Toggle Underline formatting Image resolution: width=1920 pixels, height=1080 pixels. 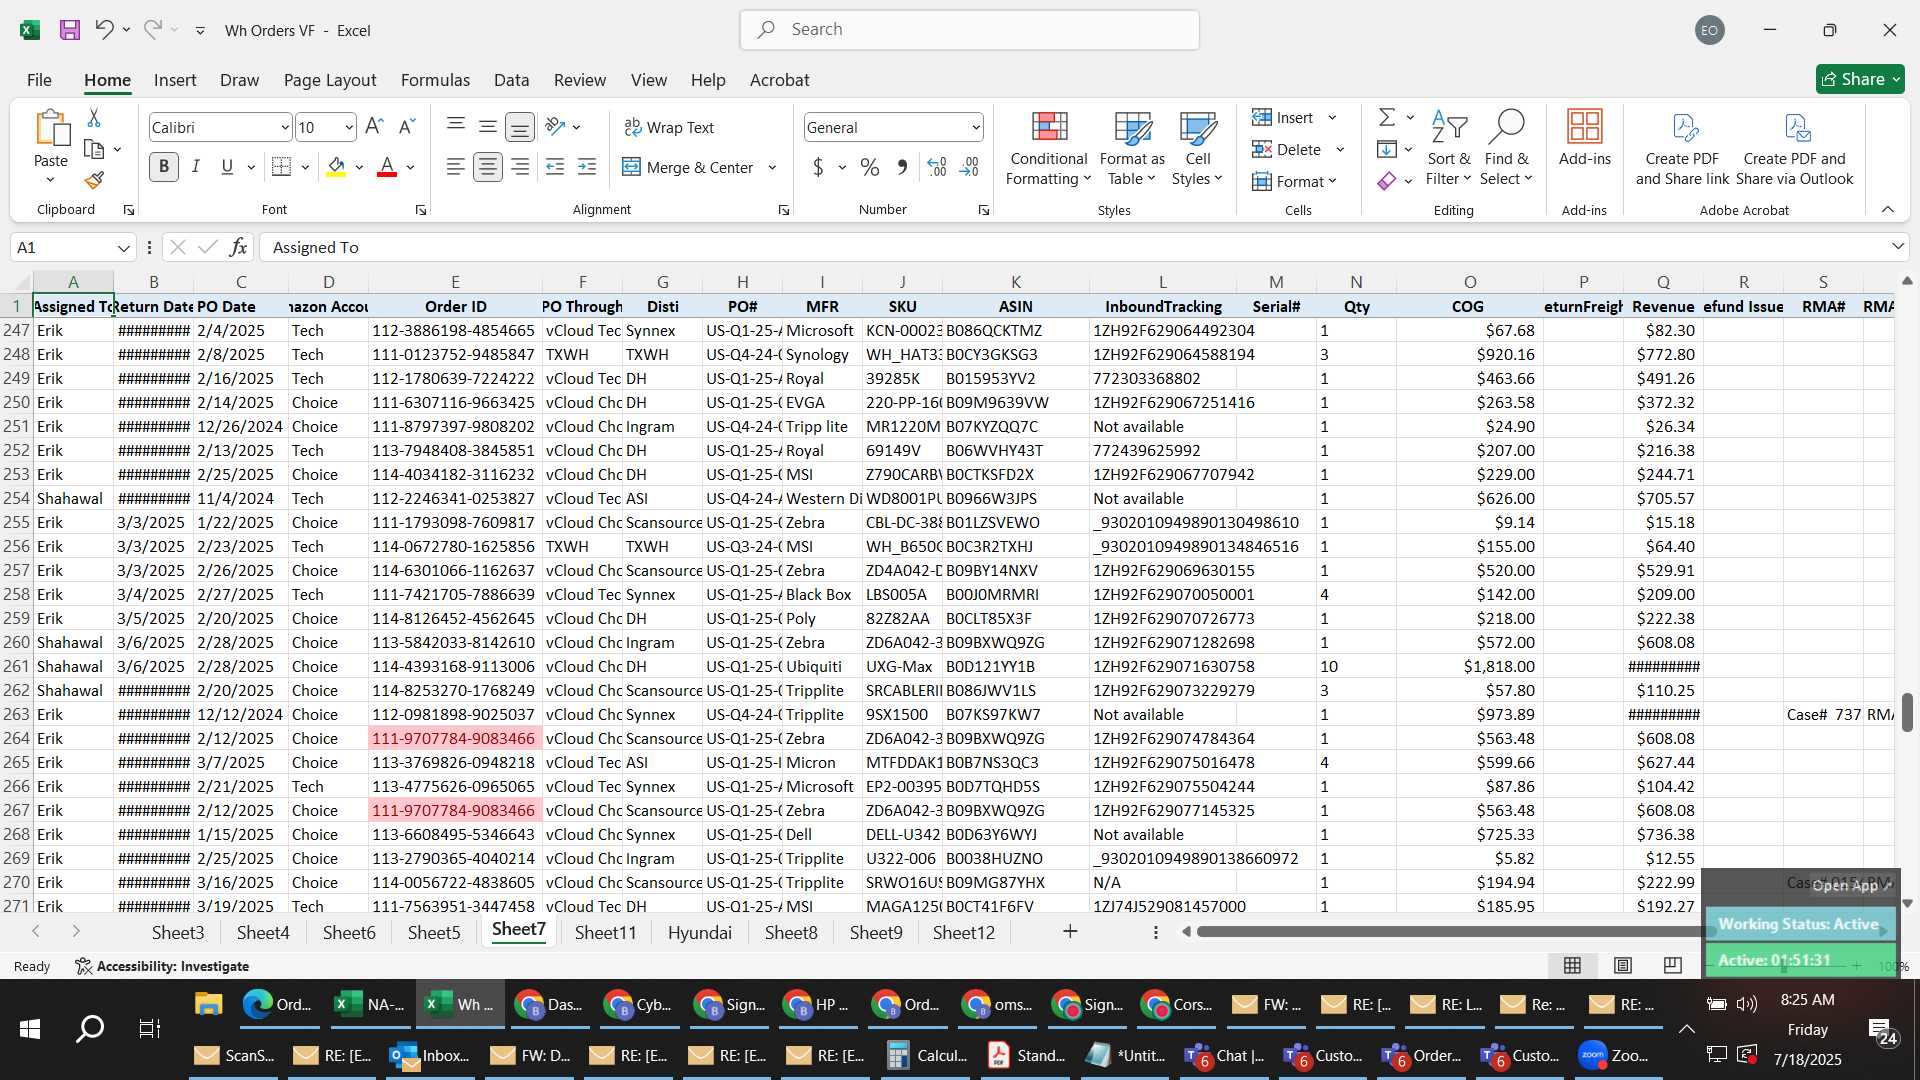coord(227,167)
